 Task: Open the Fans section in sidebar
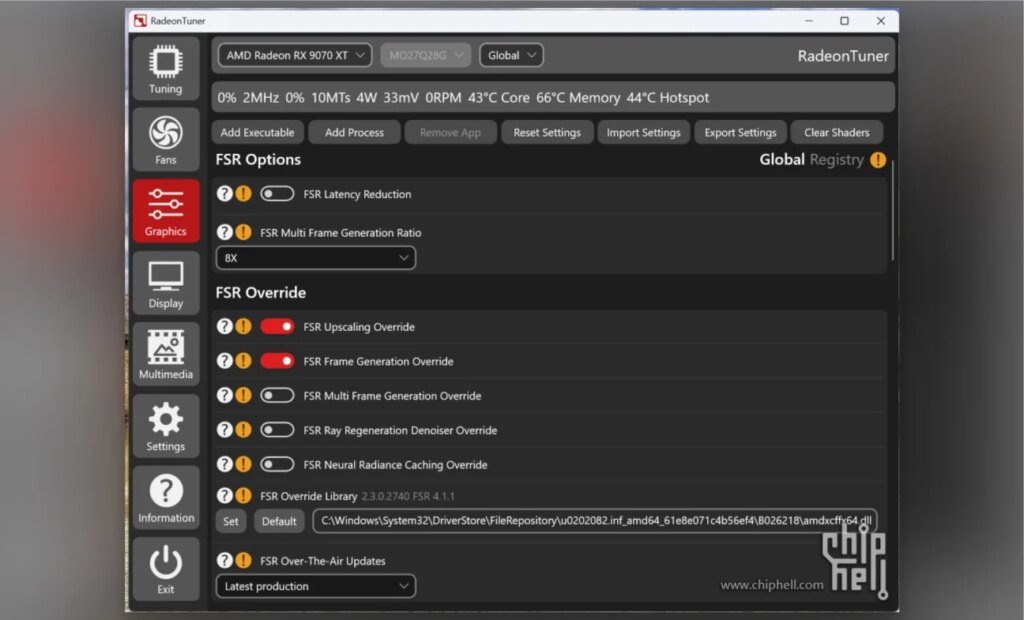165,140
